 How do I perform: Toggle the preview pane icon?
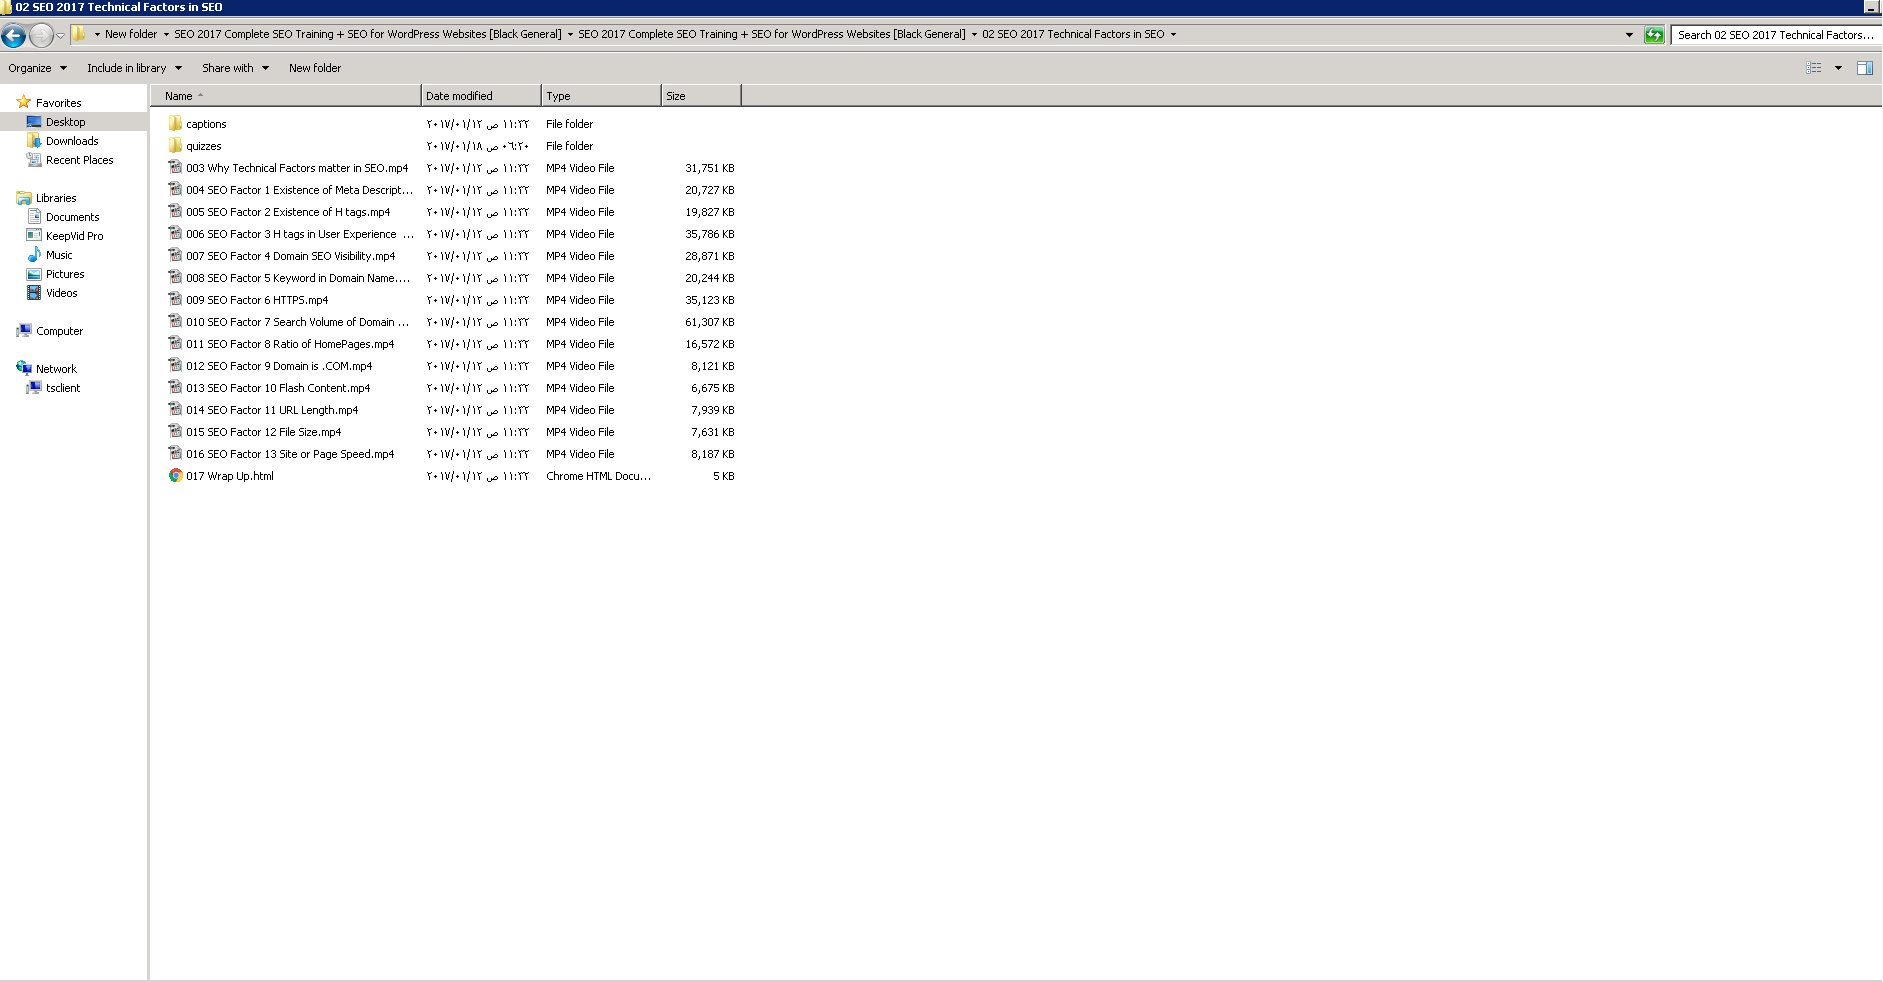pyautogui.click(x=1864, y=68)
